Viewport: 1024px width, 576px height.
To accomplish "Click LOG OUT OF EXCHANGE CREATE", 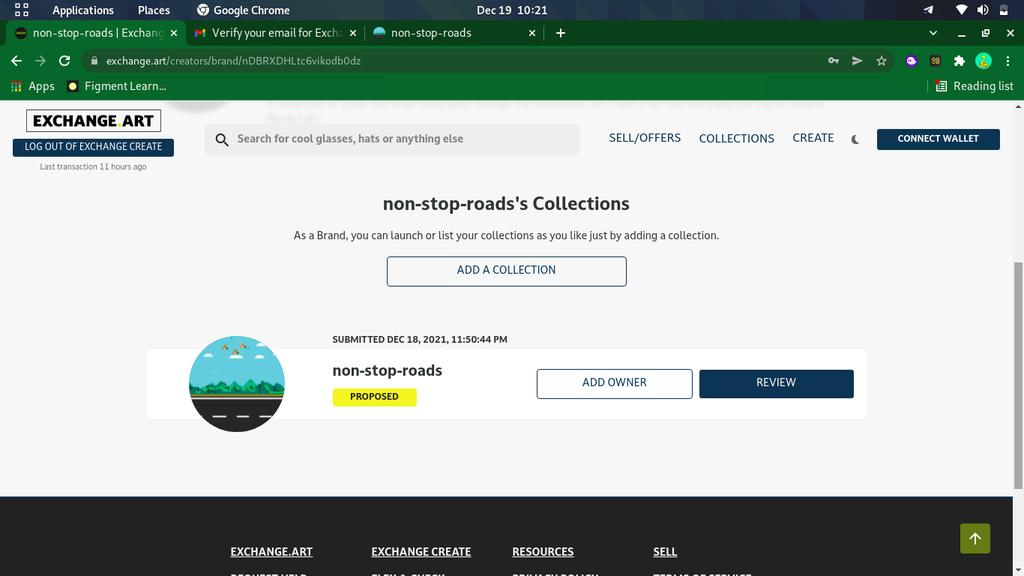I will coord(93,147).
